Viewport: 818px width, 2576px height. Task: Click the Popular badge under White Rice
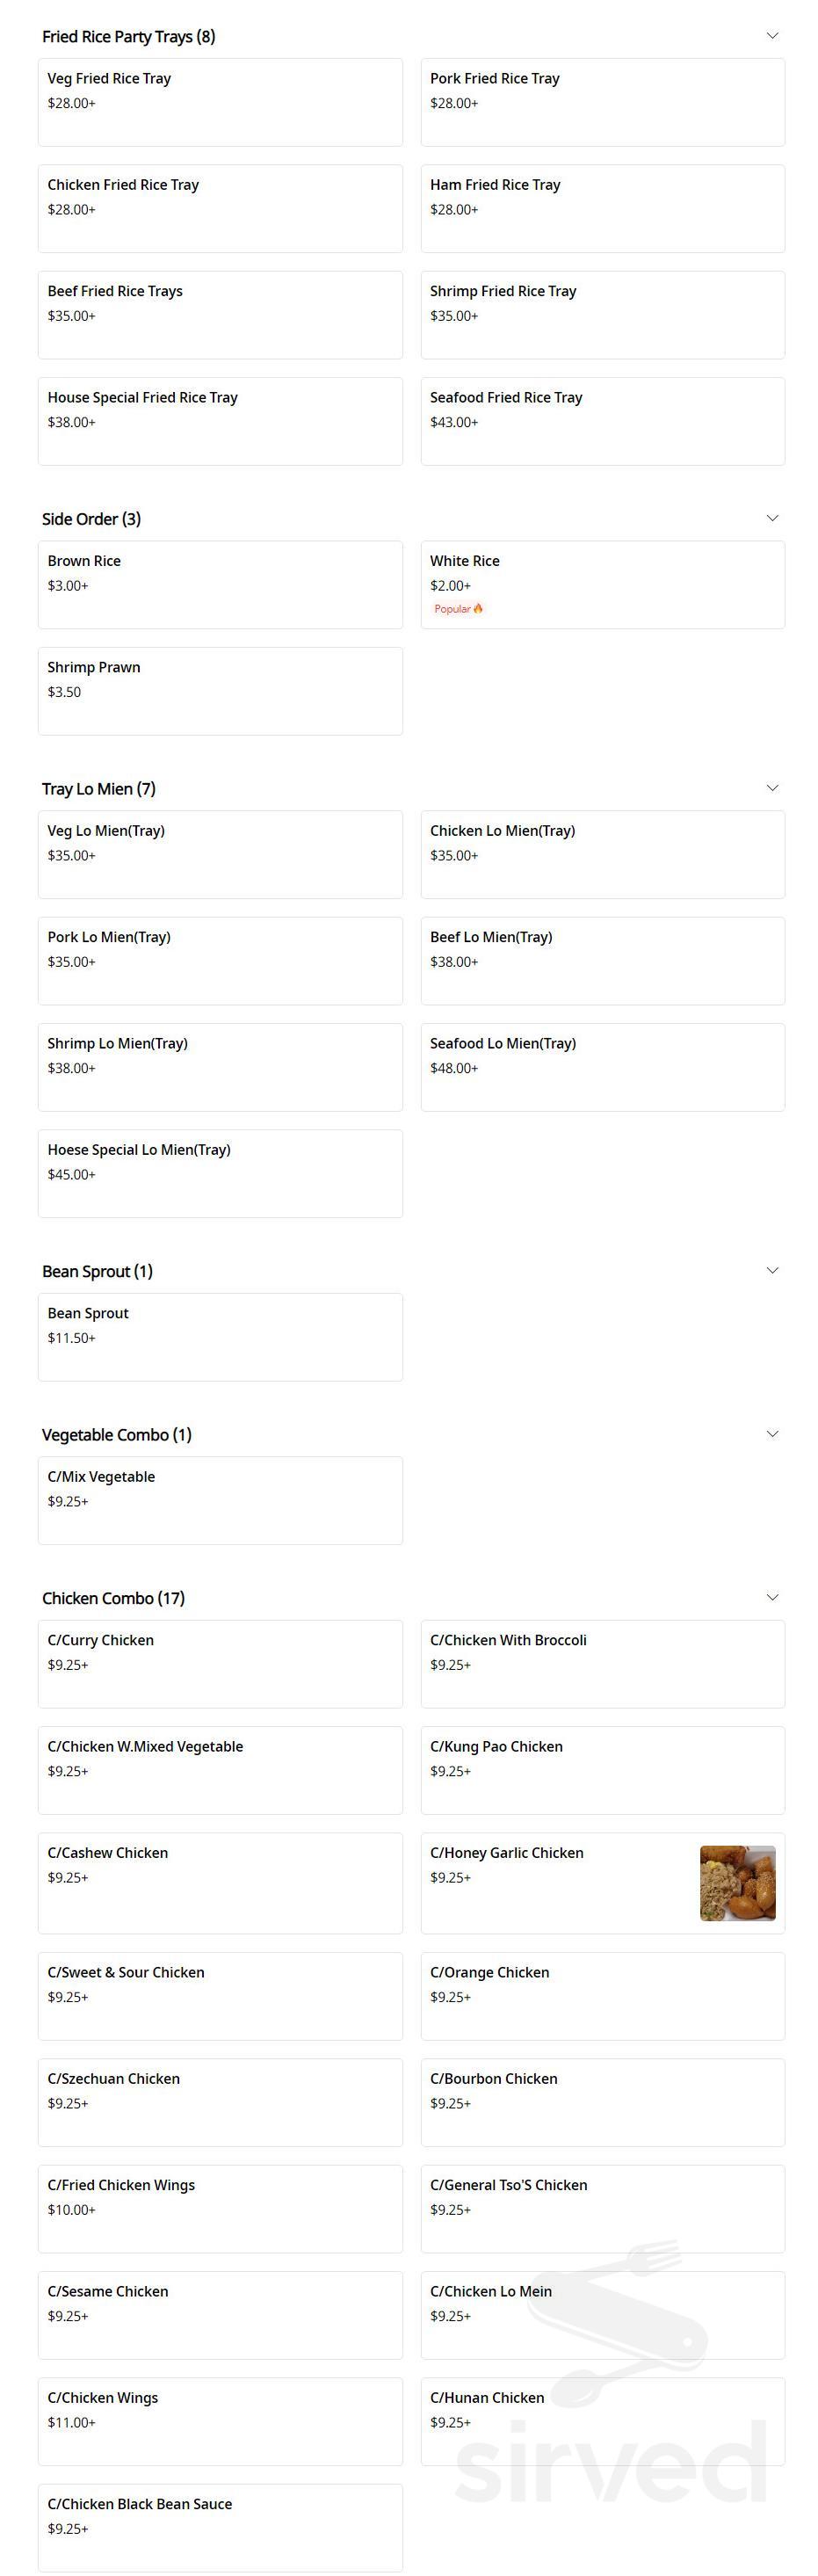[458, 609]
